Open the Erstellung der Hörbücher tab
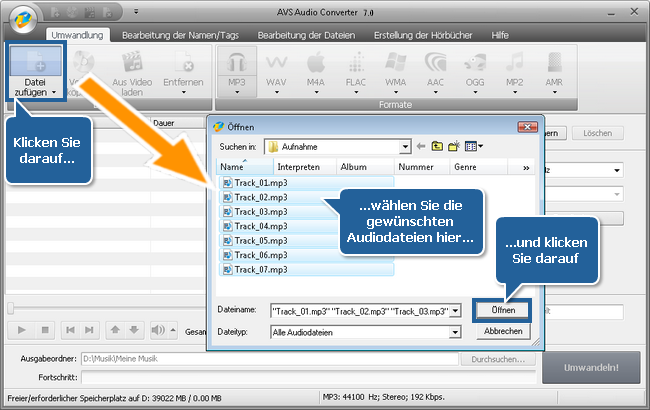650x410 pixels. pos(423,35)
